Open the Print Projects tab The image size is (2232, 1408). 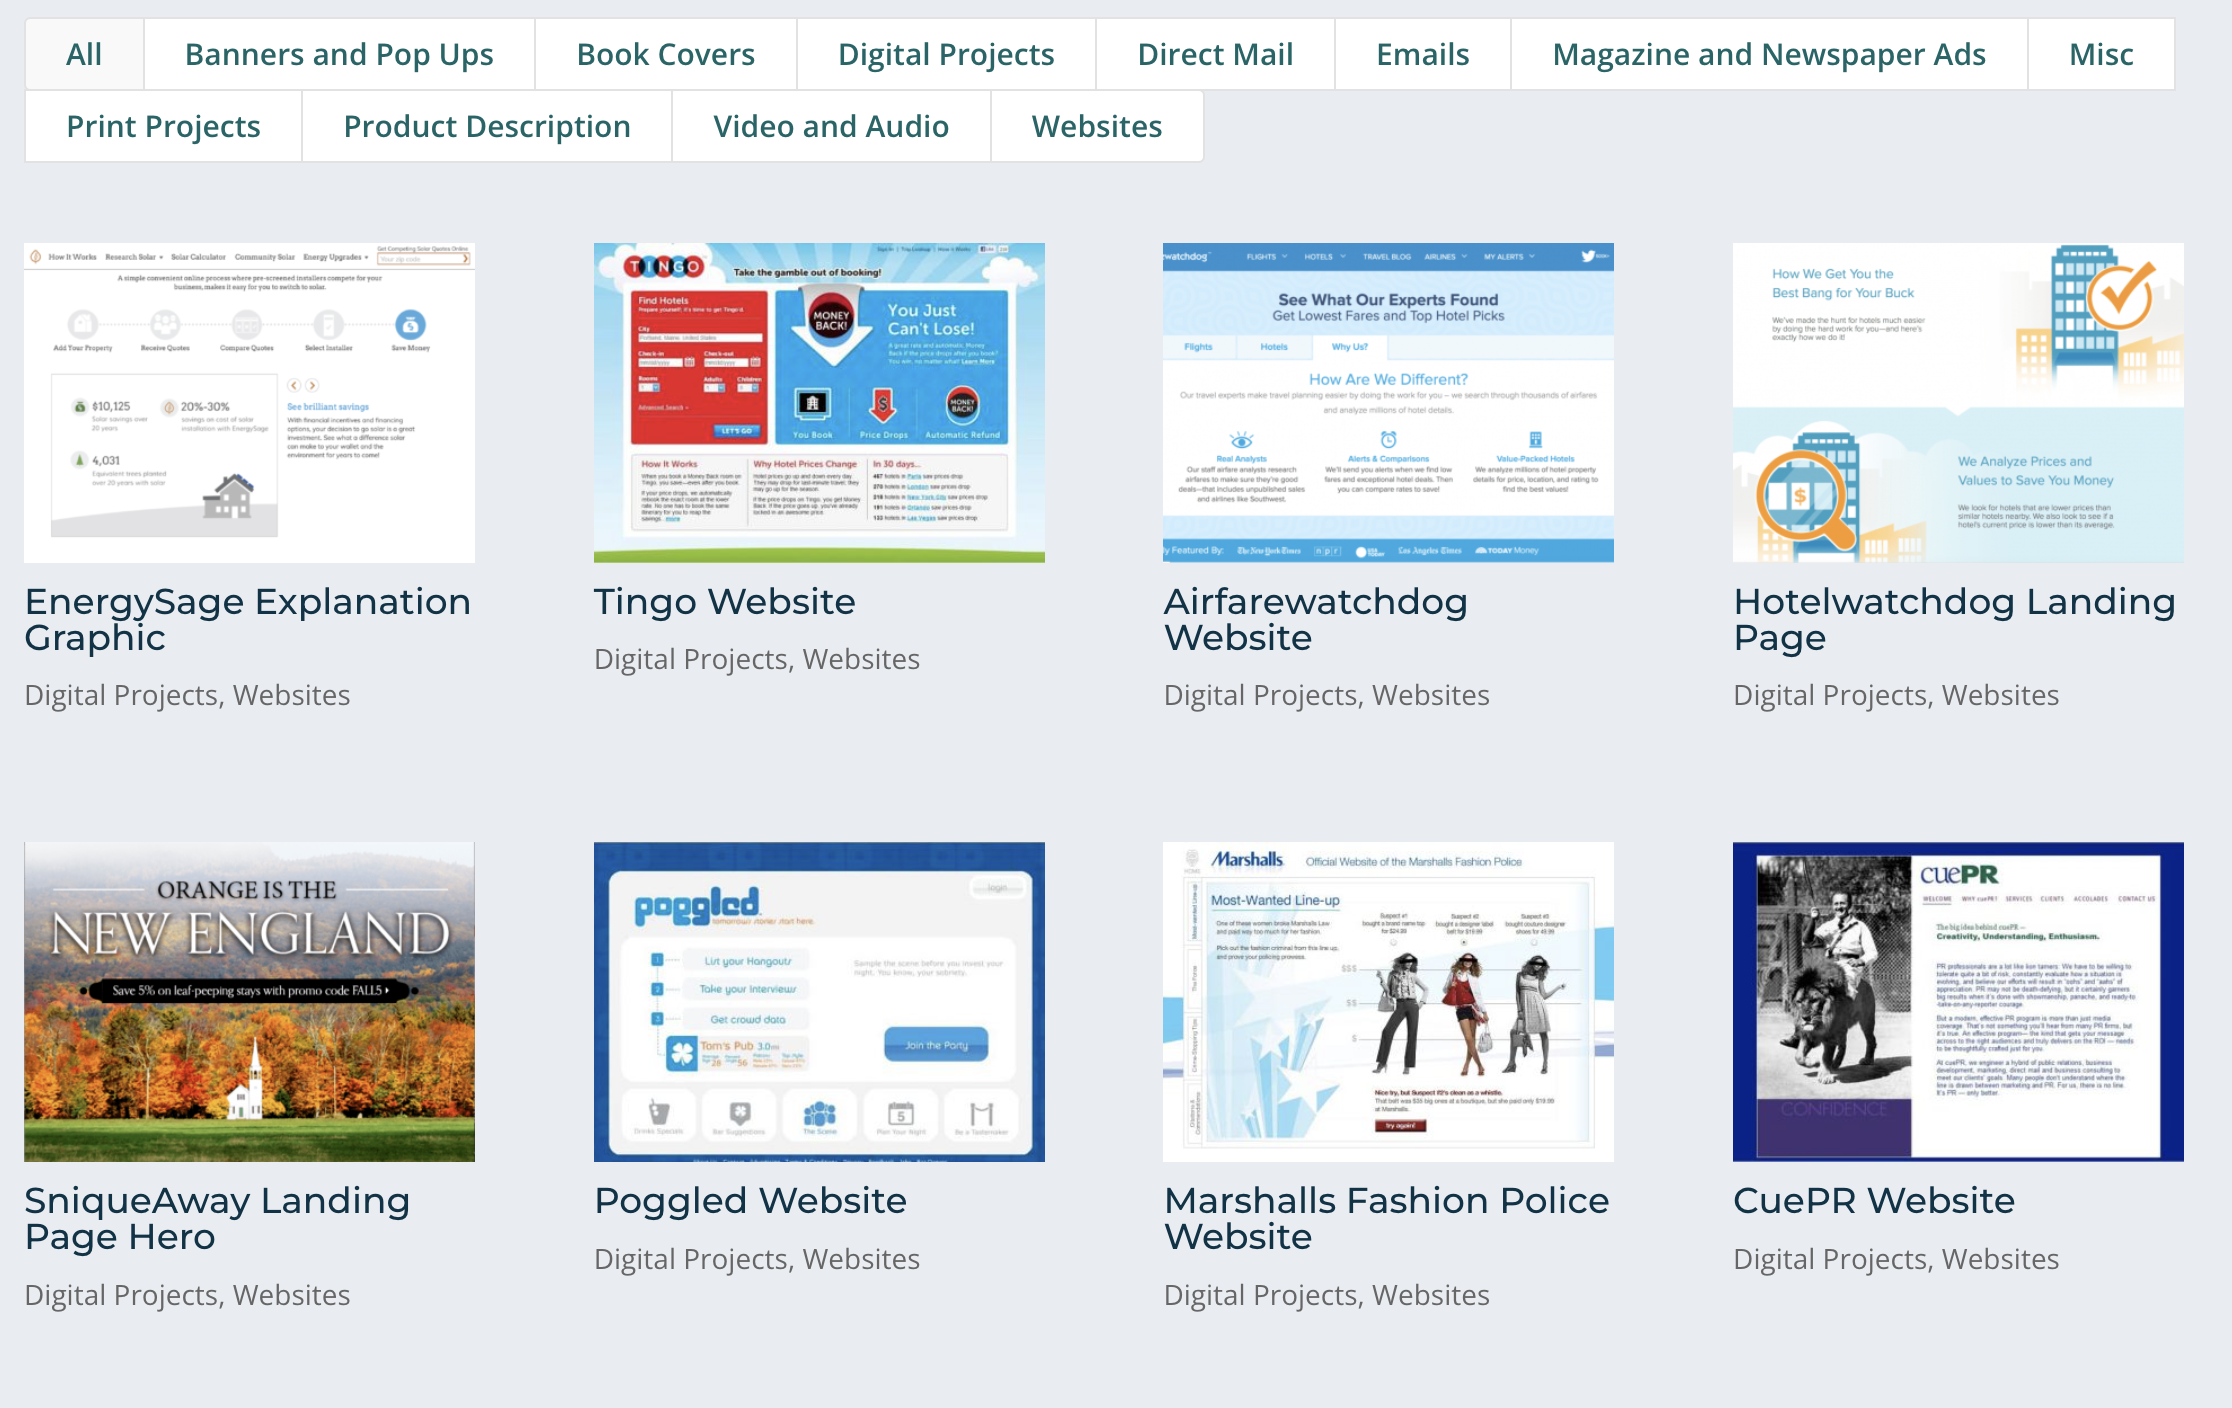click(163, 126)
